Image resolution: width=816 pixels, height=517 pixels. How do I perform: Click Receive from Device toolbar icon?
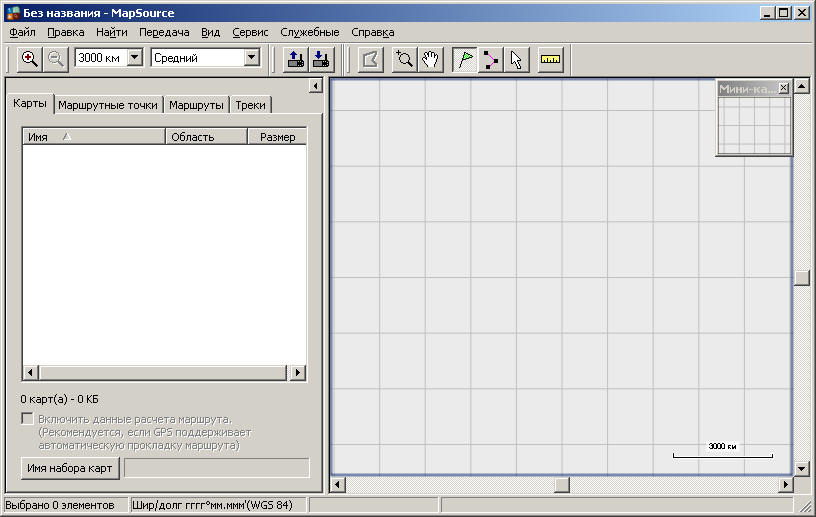pos(321,59)
